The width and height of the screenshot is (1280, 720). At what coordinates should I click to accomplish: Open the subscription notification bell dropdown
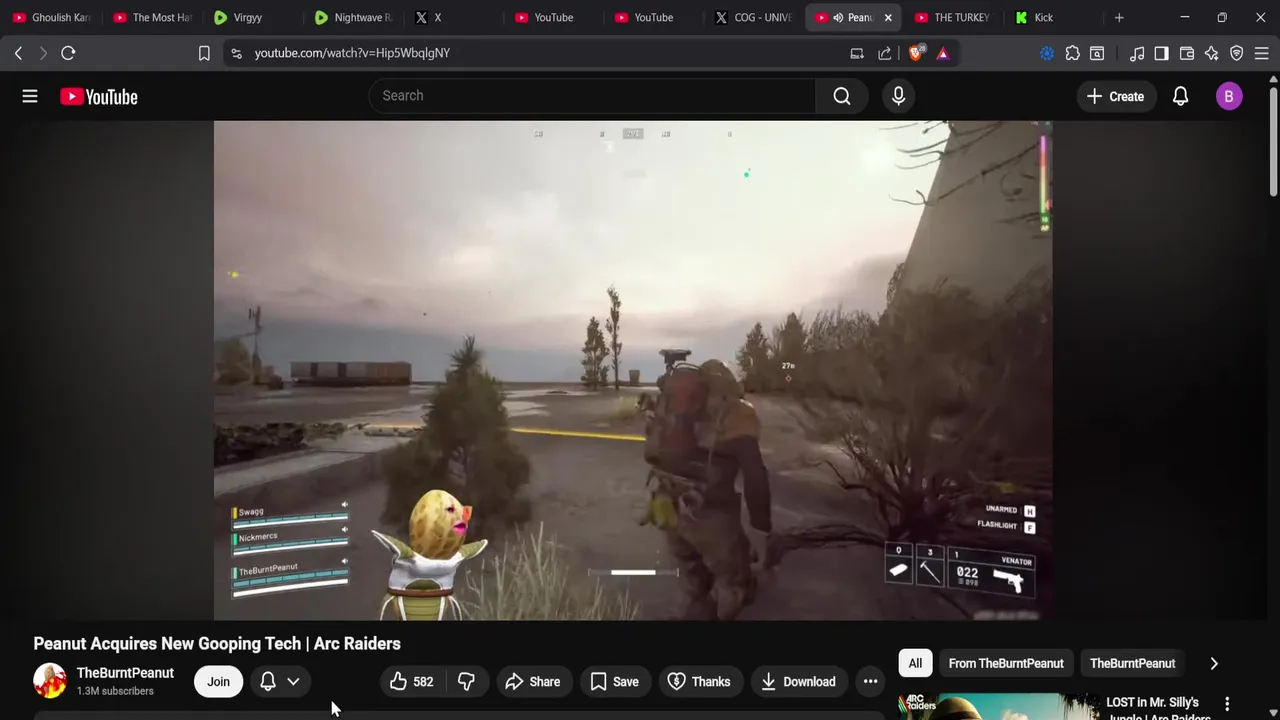tap(280, 682)
